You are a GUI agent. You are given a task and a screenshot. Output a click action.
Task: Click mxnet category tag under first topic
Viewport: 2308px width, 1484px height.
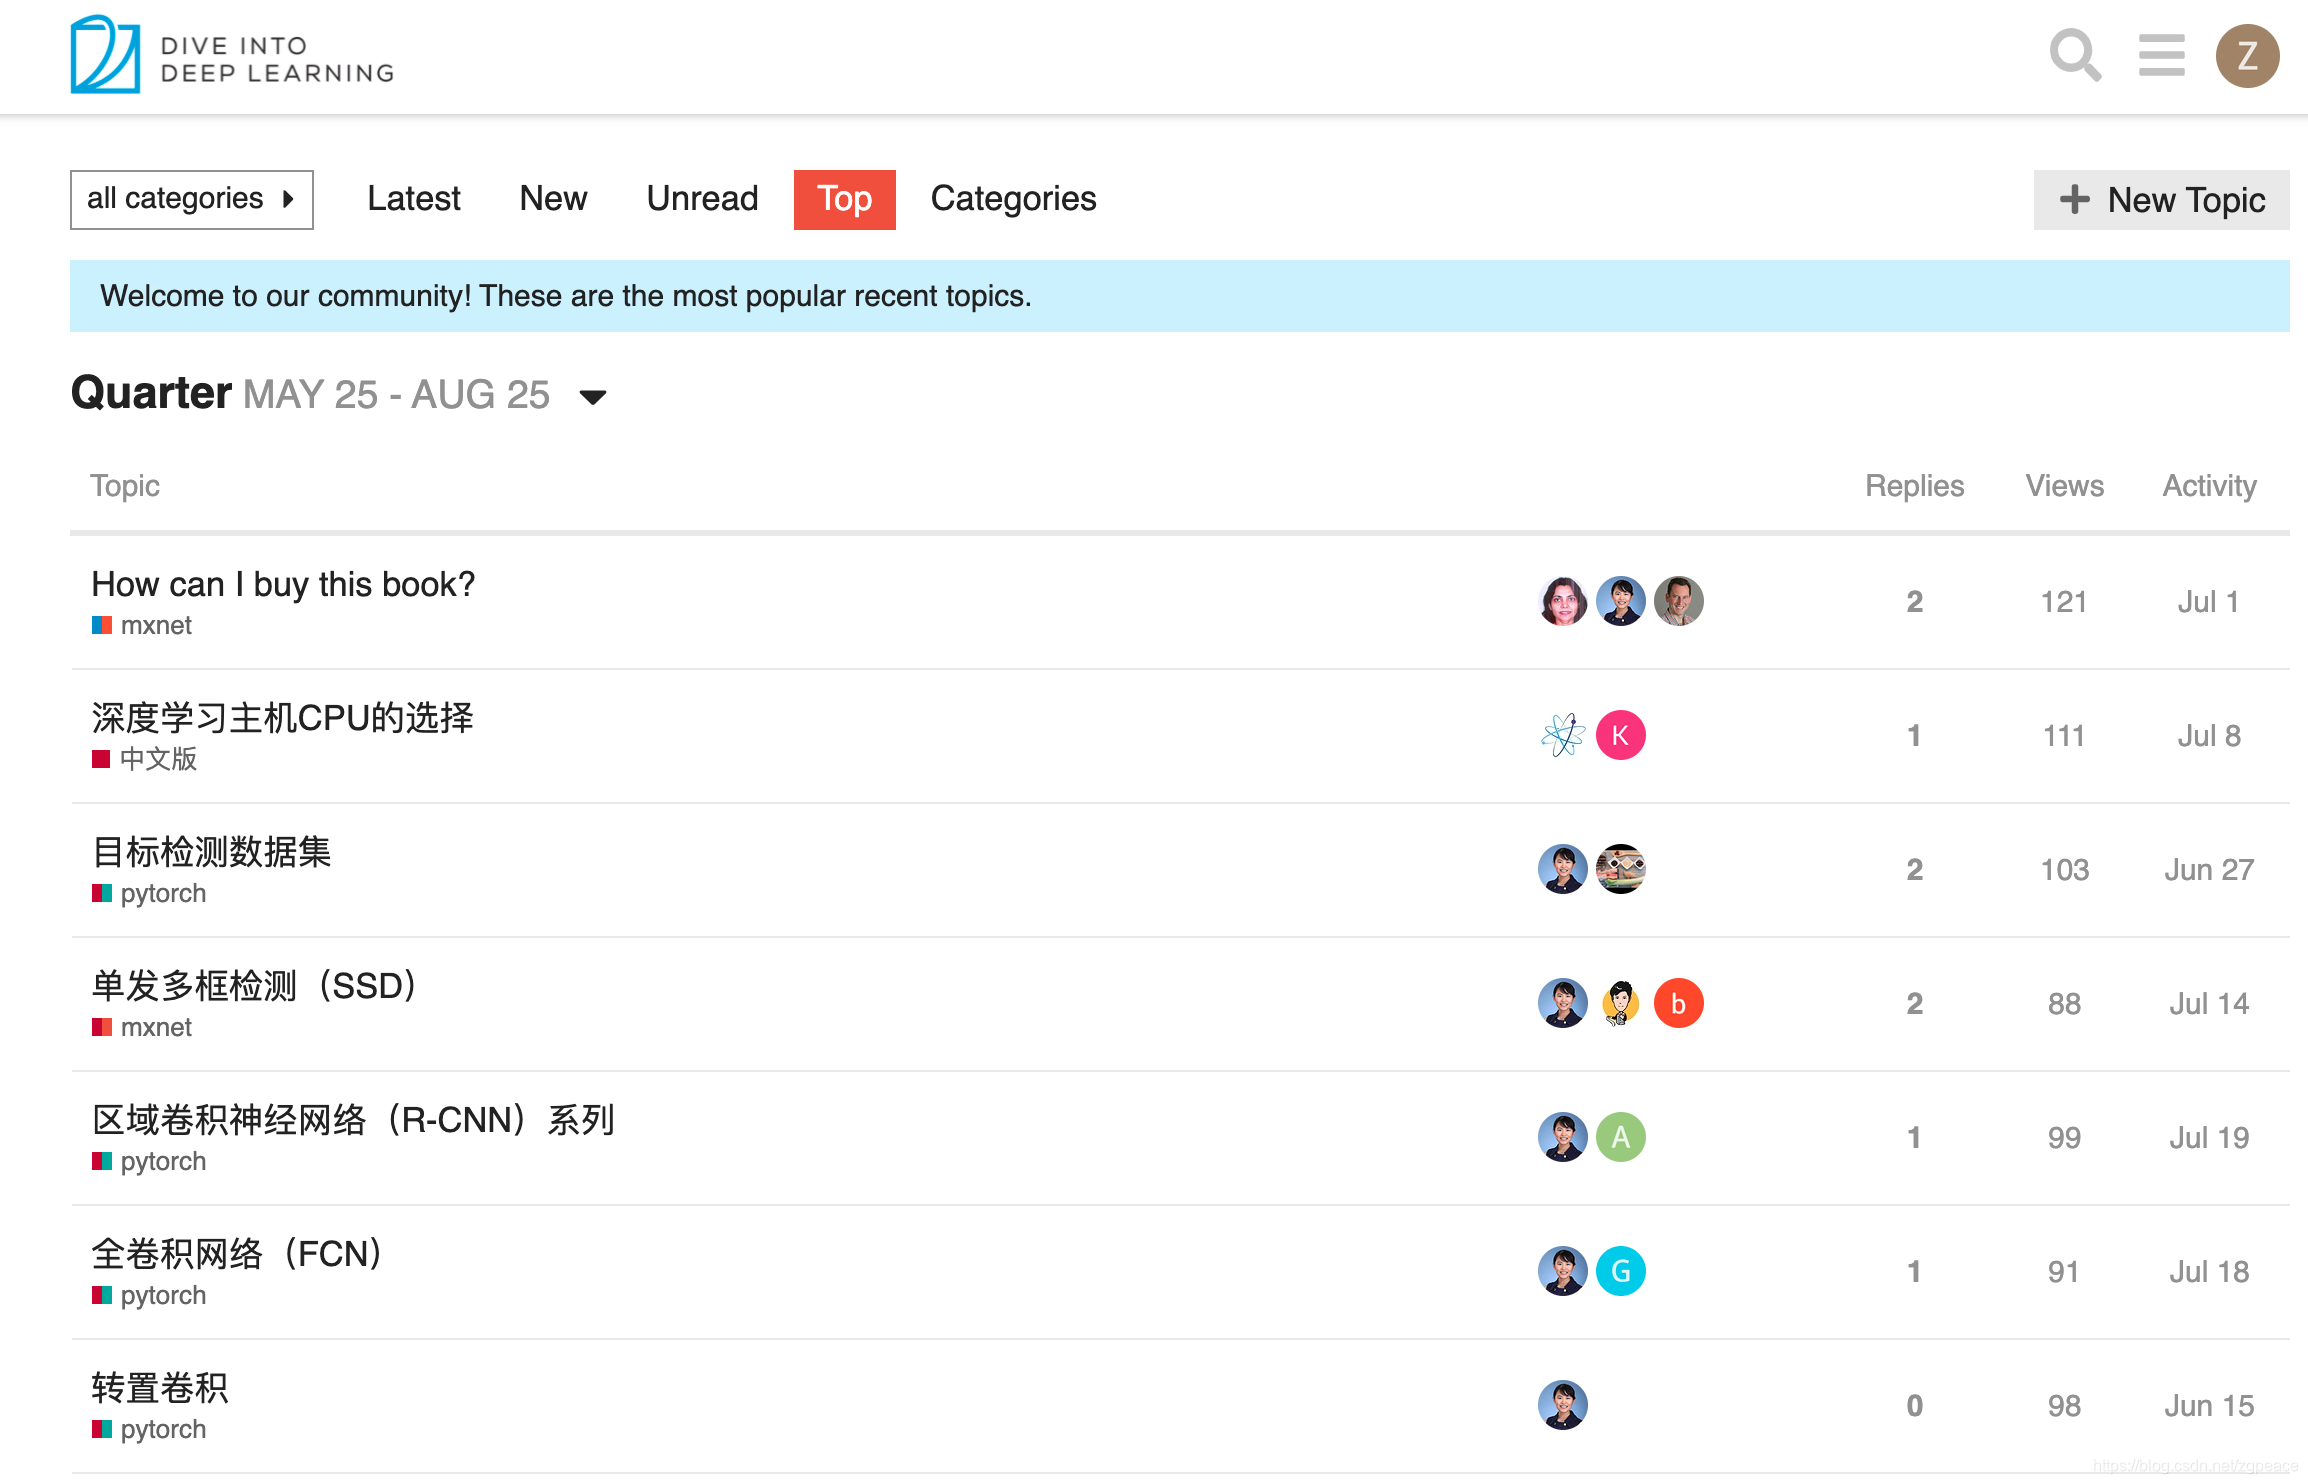(155, 626)
